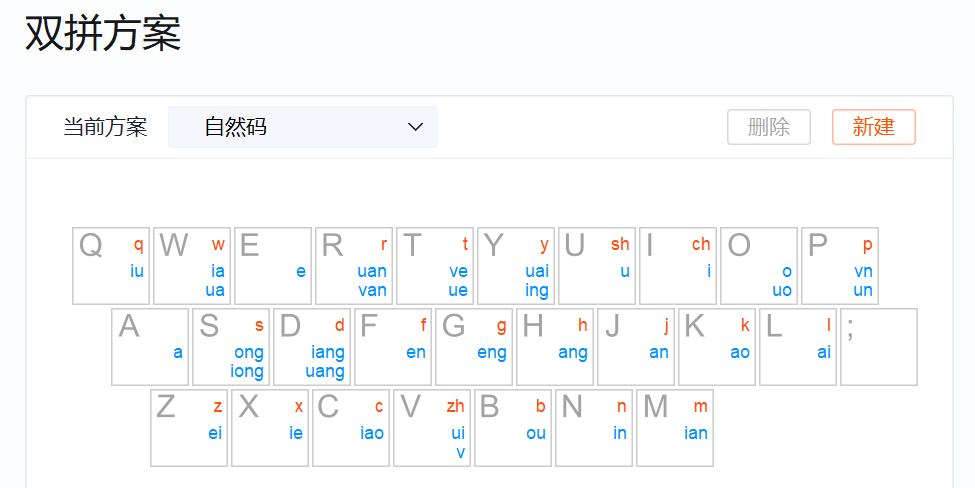Select the K key mapped to ao
The width and height of the screenshot is (975, 488).
[x=717, y=347]
